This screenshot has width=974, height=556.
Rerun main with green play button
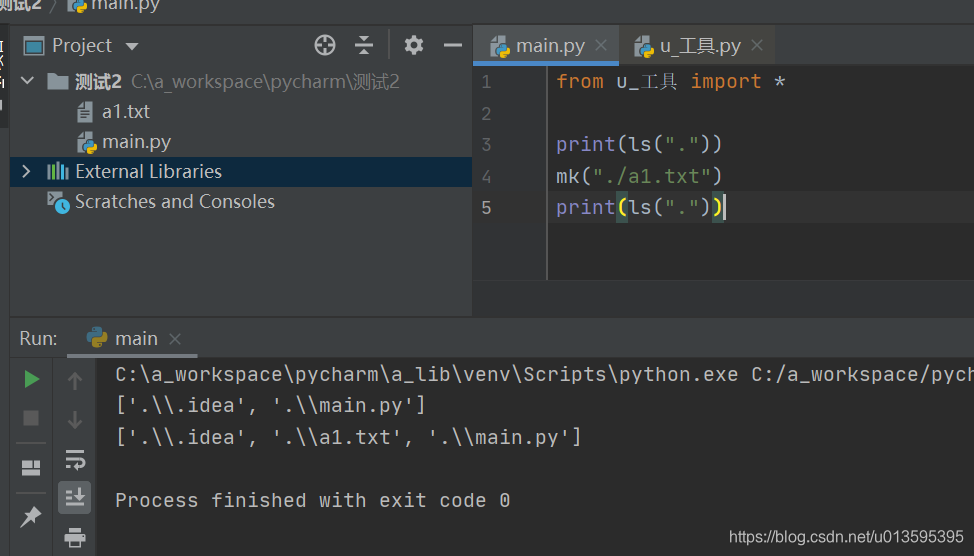click(31, 379)
